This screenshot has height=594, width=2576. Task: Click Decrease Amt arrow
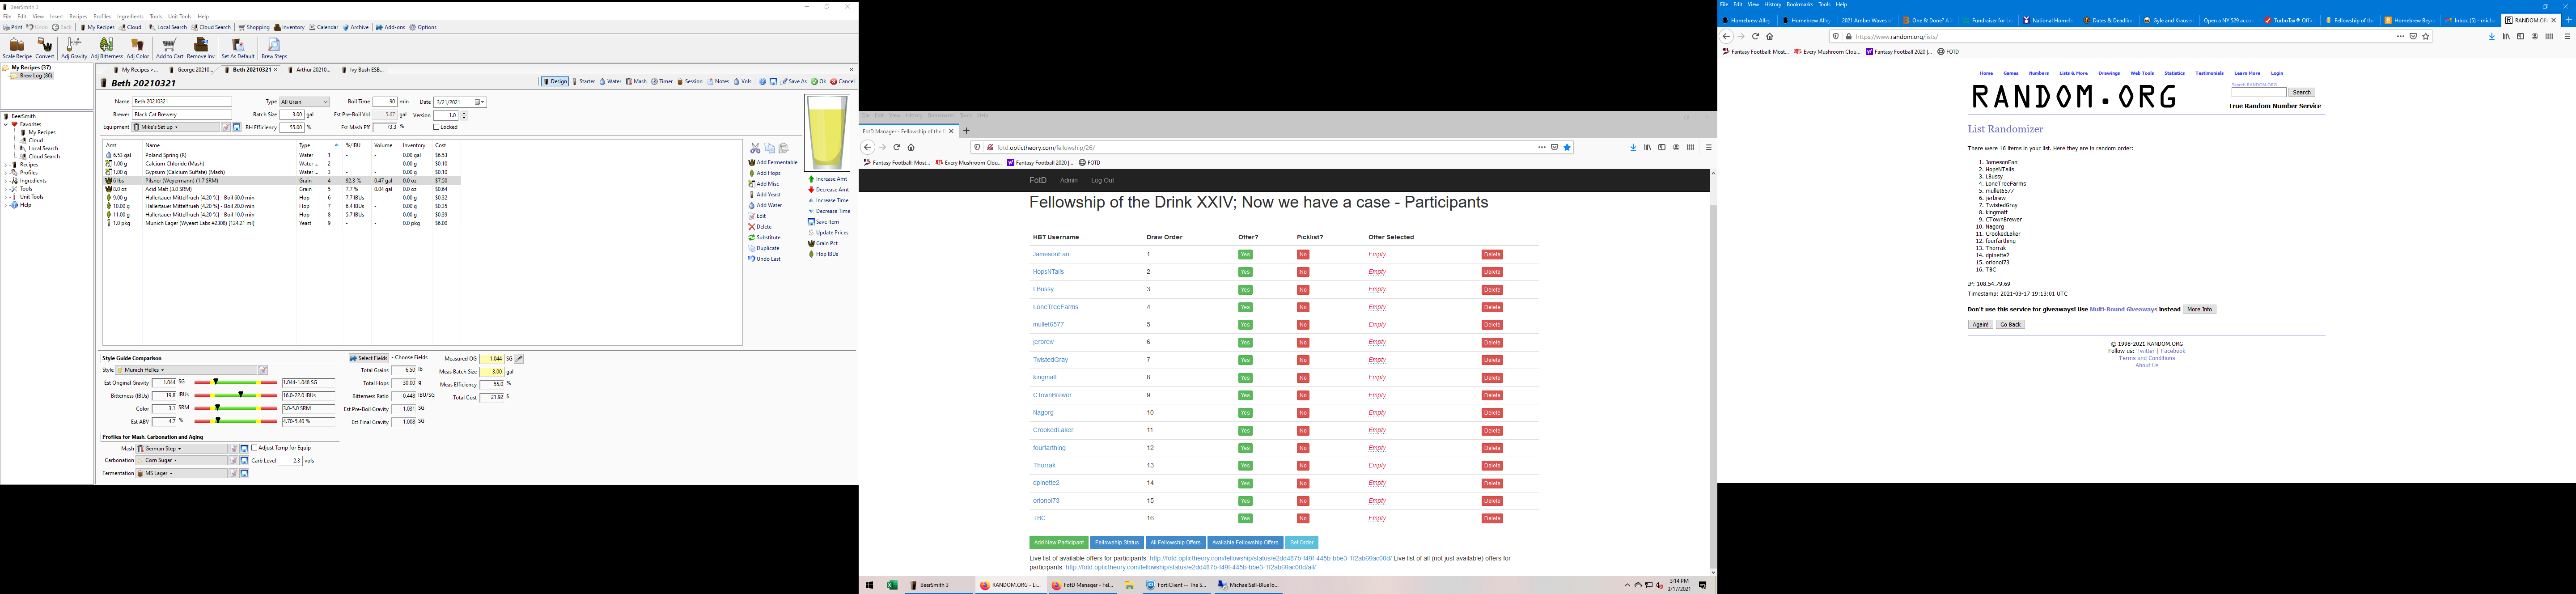pos(829,189)
